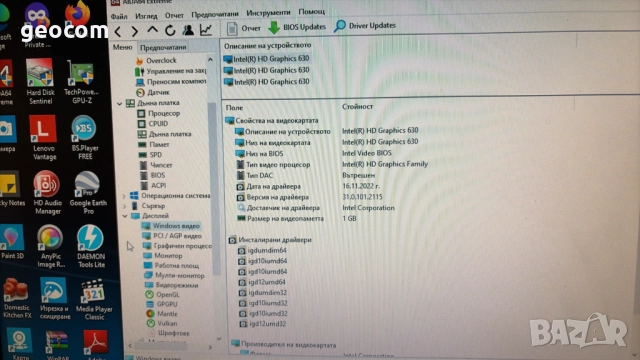Click the Стойност column header
The width and height of the screenshot is (640, 360).
point(358,107)
